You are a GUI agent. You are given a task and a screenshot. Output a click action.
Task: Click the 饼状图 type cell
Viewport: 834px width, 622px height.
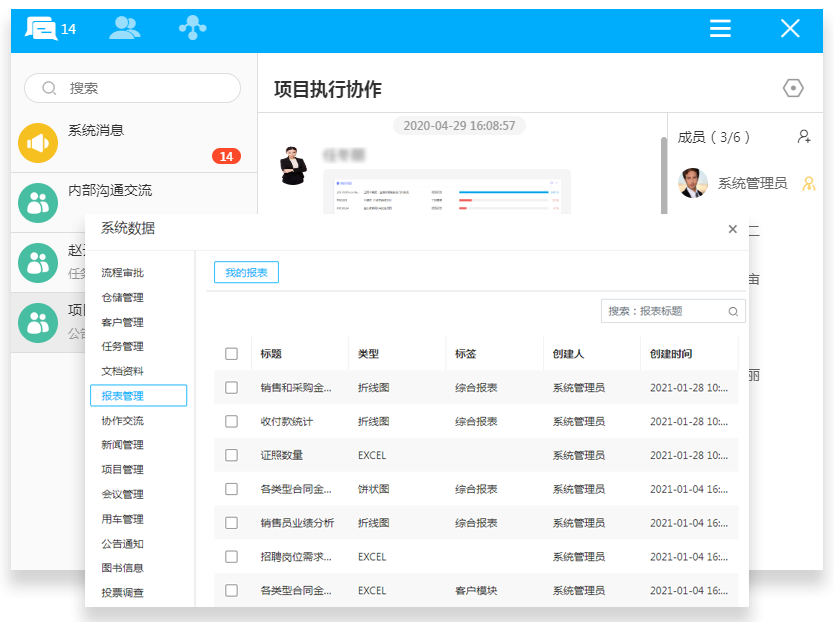(373, 490)
